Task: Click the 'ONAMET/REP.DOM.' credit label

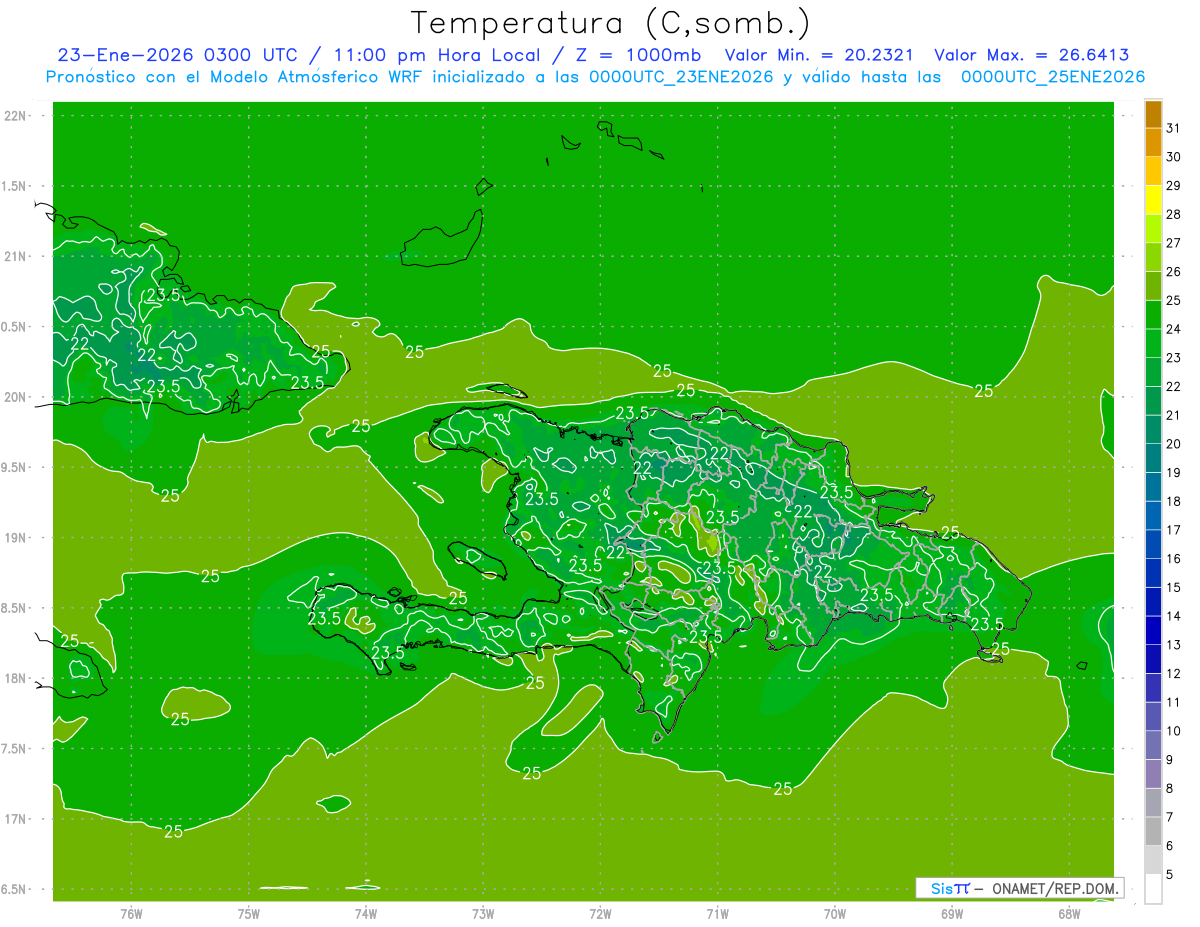Action: [x=1055, y=889]
